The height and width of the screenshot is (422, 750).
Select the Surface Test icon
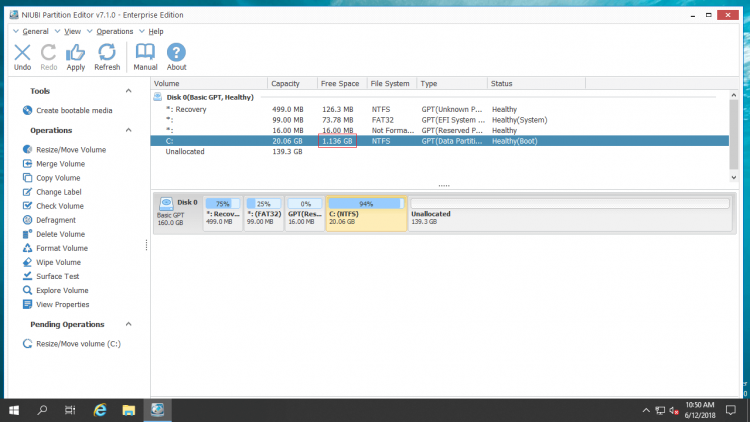[x=27, y=276]
